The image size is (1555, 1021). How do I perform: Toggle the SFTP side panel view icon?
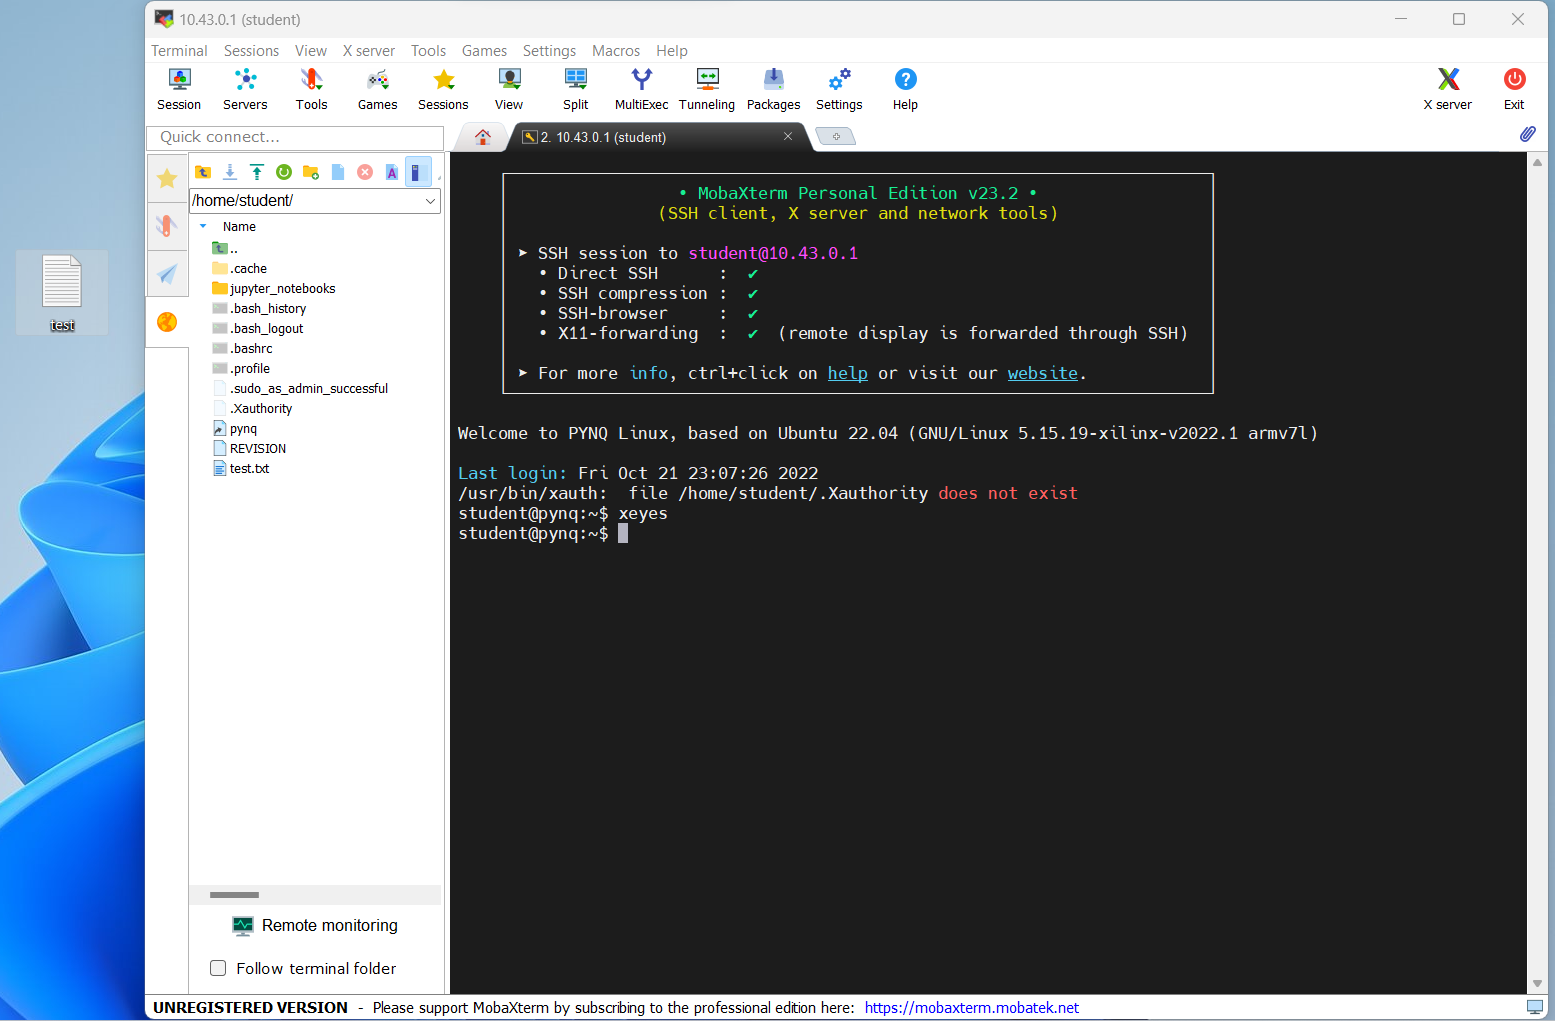418,172
